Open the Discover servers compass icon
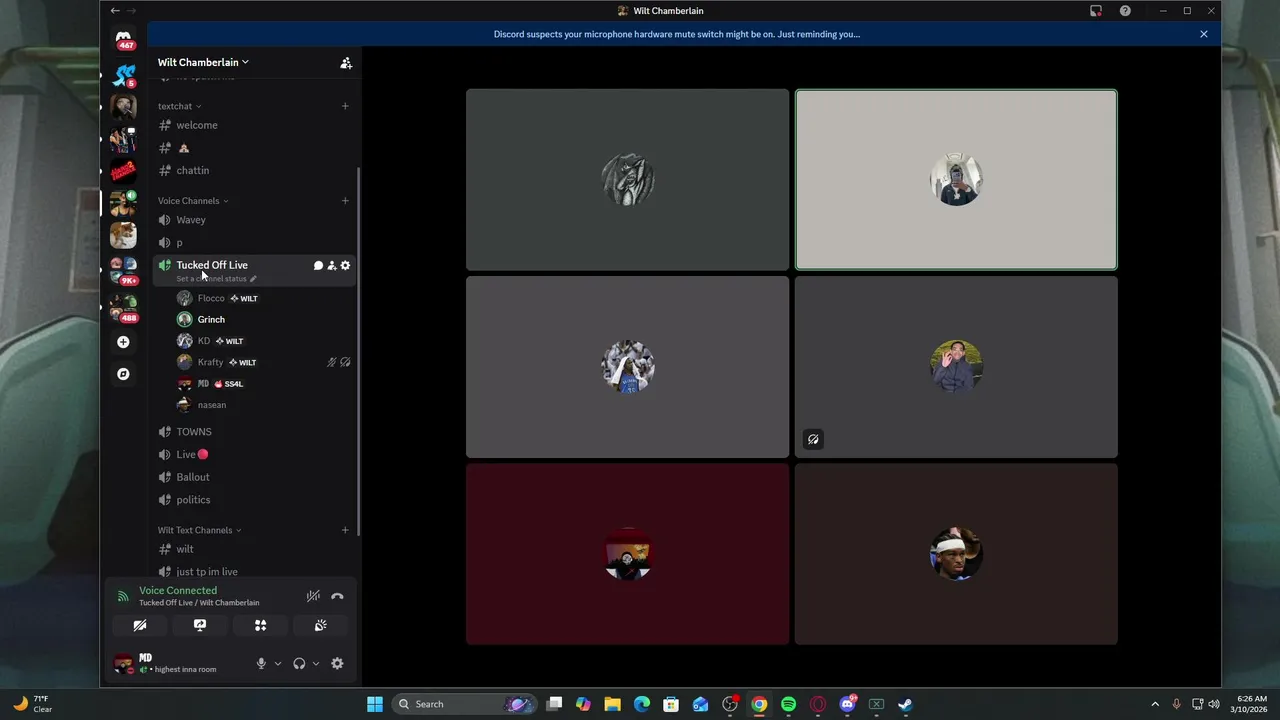Screen dimensions: 1280x720 coord(123,374)
